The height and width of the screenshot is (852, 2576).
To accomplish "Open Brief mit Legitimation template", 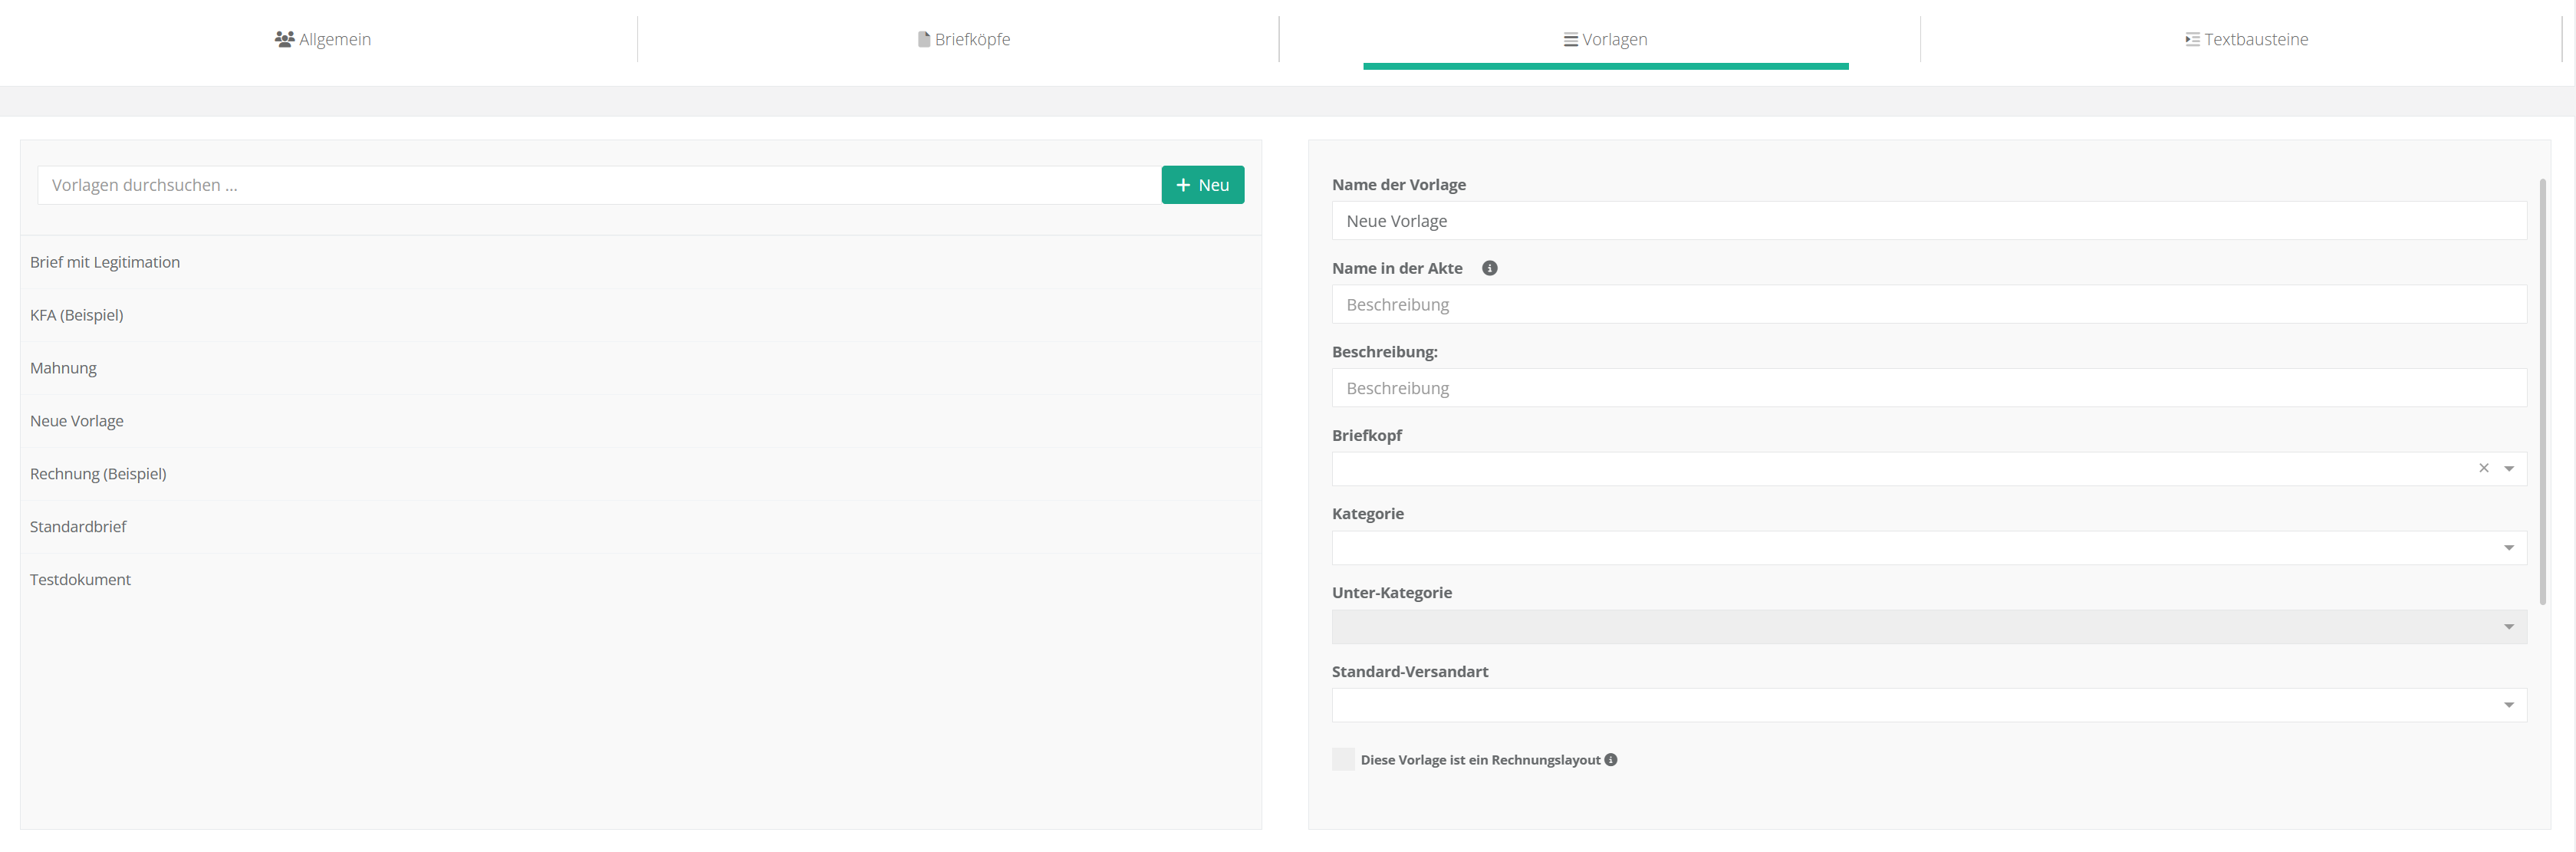I will [105, 262].
